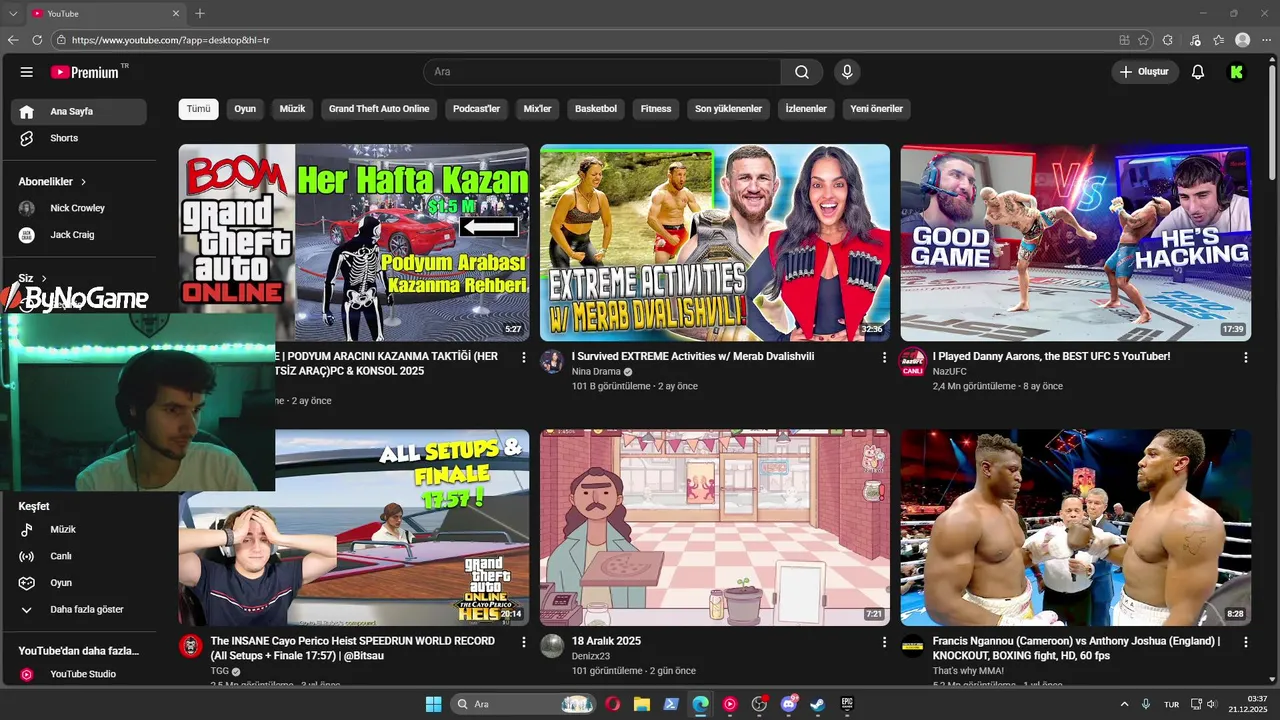Image resolution: width=1280 pixels, height=720 pixels.
Task: Open Nick Crowley subscription channel
Action: 79,208
